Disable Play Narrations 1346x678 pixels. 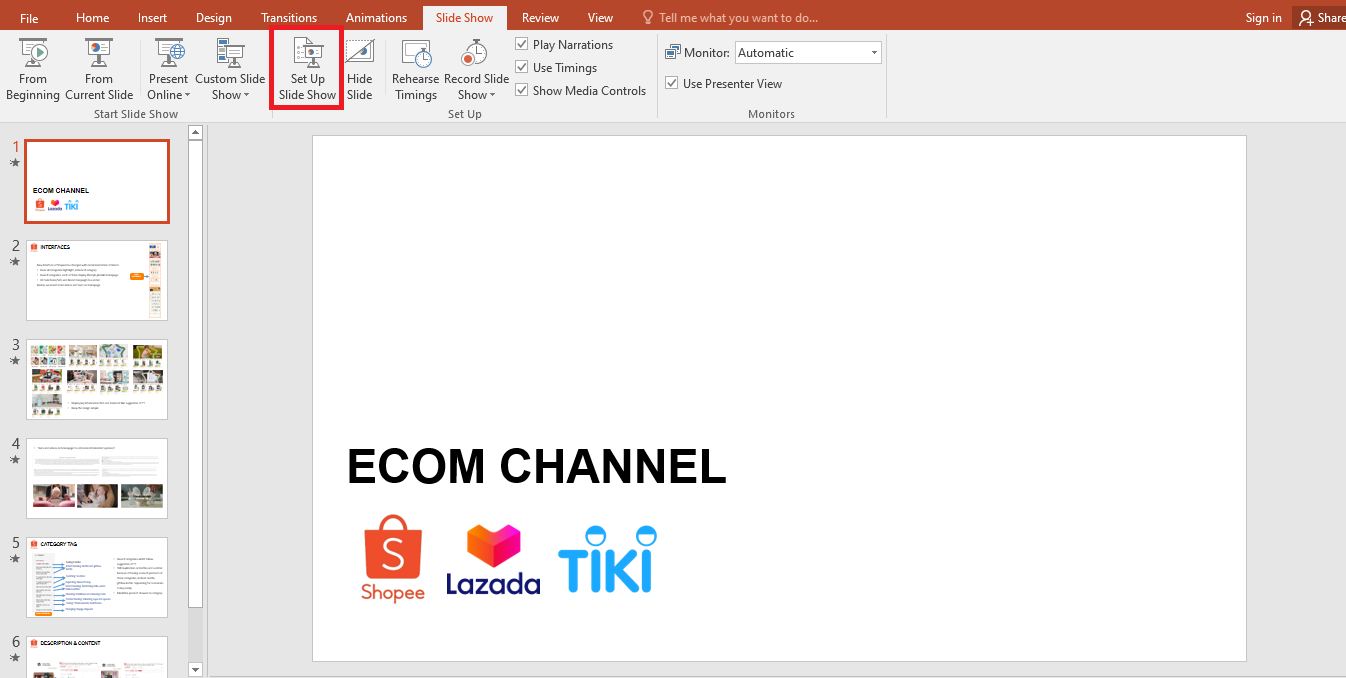[x=521, y=44]
